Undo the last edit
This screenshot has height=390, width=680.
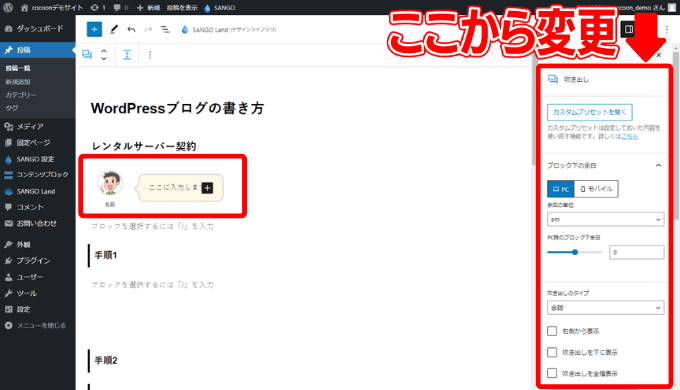coord(131,29)
